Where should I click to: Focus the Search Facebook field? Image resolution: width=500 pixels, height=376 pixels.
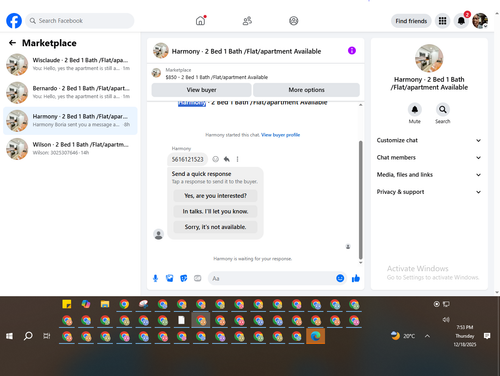80,21
